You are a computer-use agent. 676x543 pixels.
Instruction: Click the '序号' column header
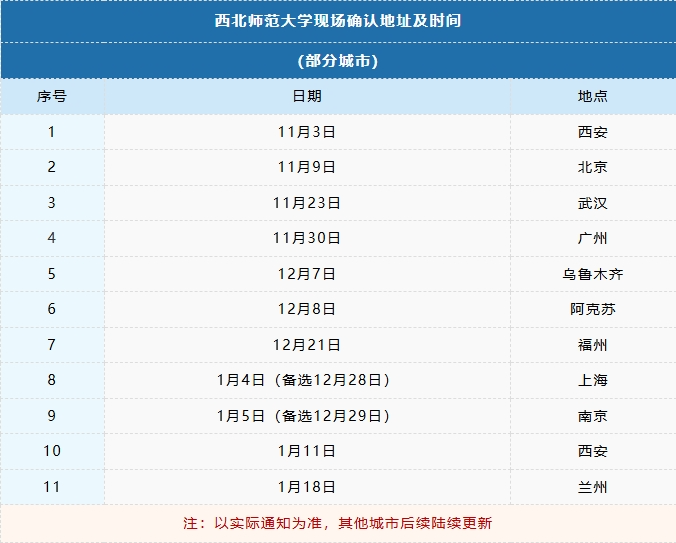pos(52,96)
